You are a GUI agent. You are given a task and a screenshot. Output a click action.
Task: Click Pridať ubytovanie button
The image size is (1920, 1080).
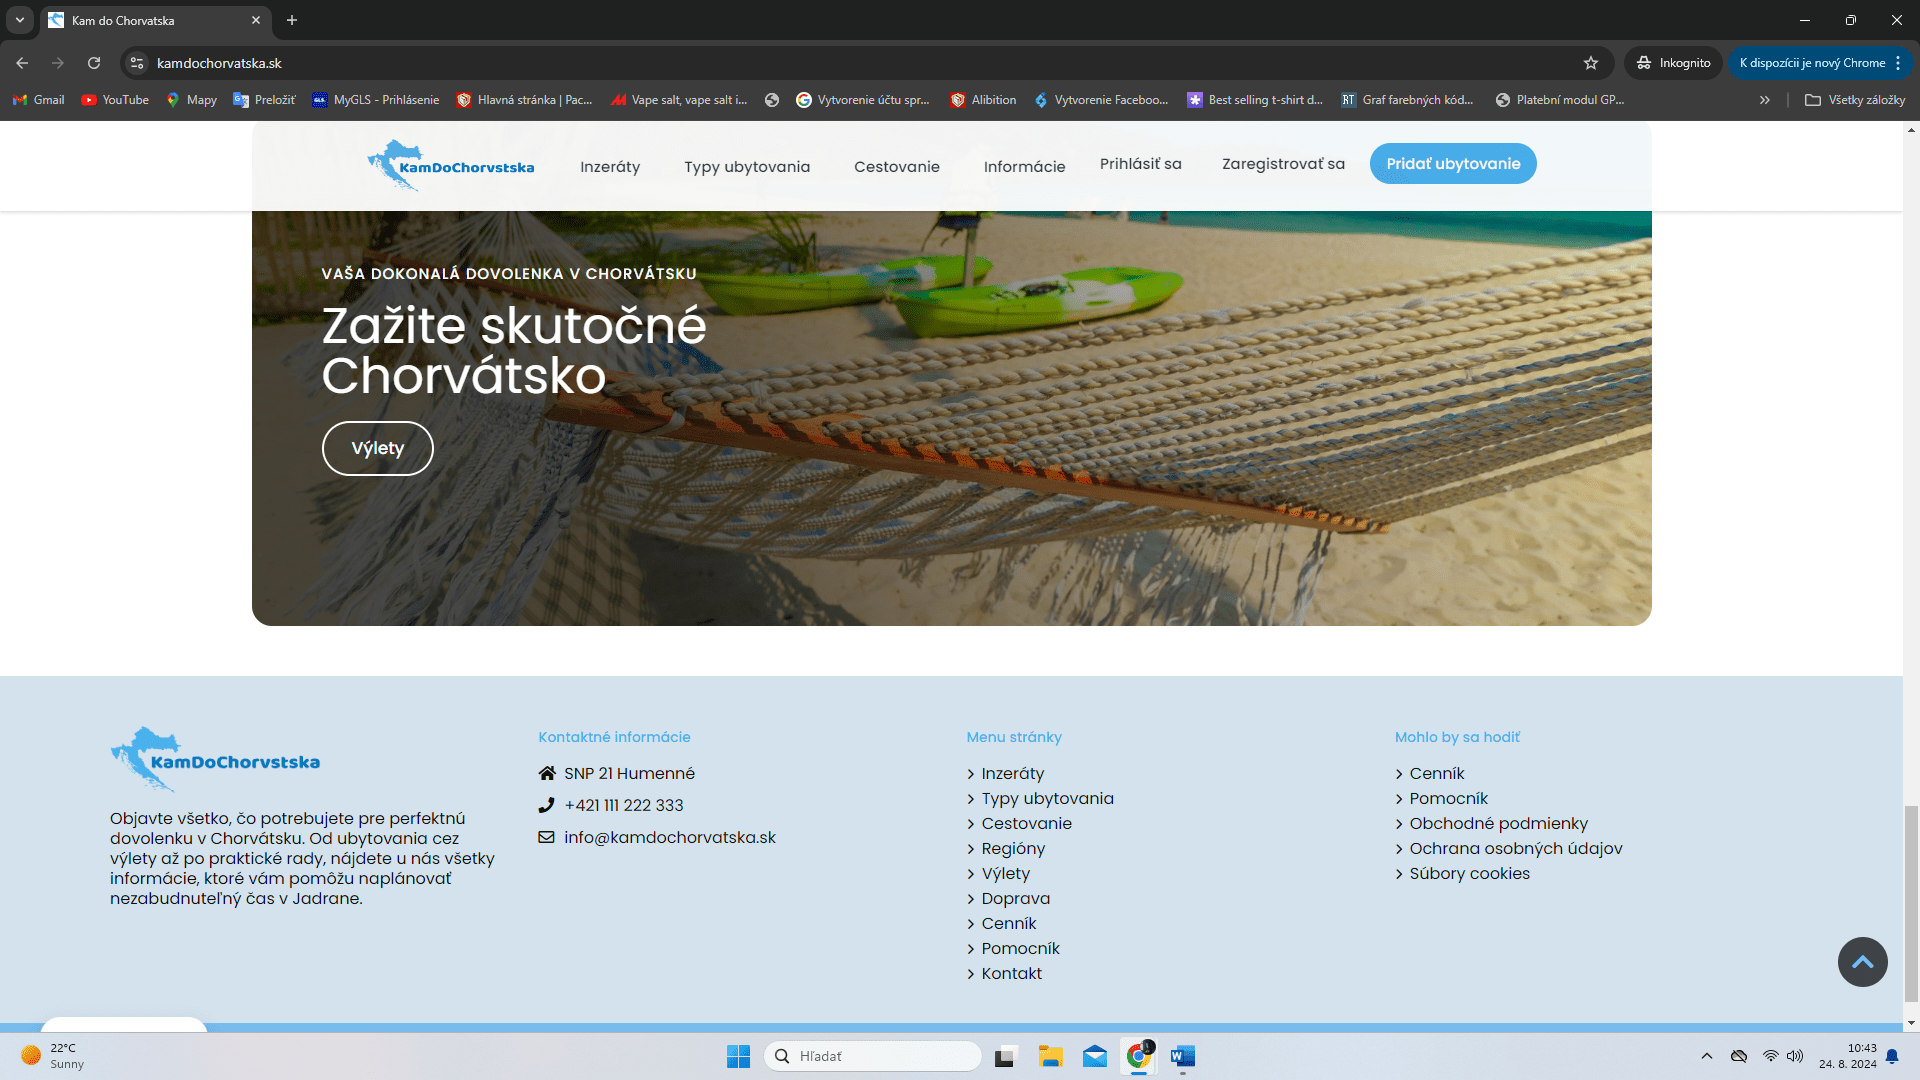click(1453, 164)
